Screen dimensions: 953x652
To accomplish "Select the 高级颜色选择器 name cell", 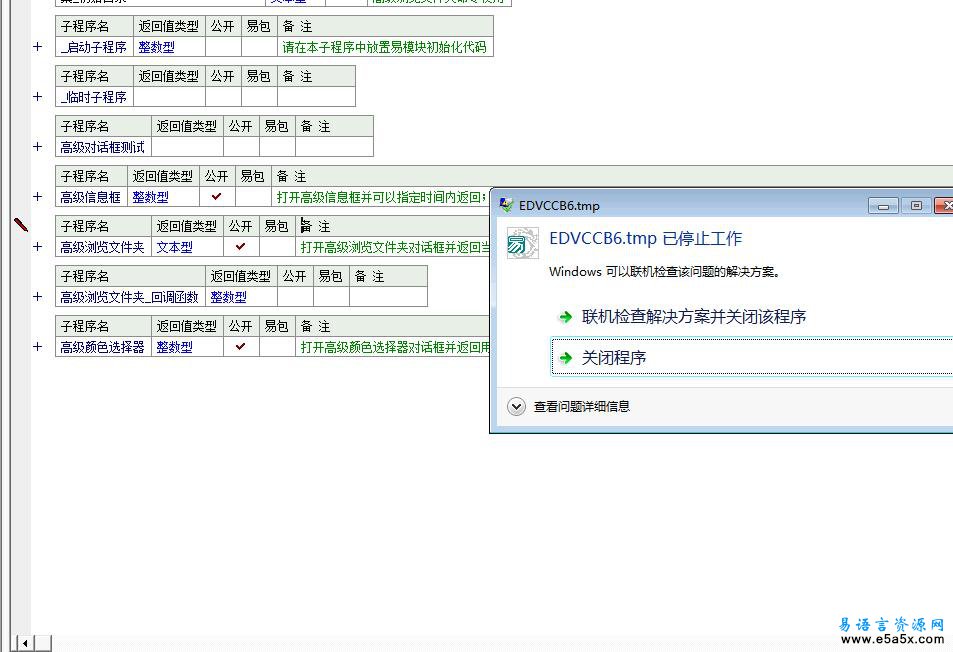I will [103, 346].
